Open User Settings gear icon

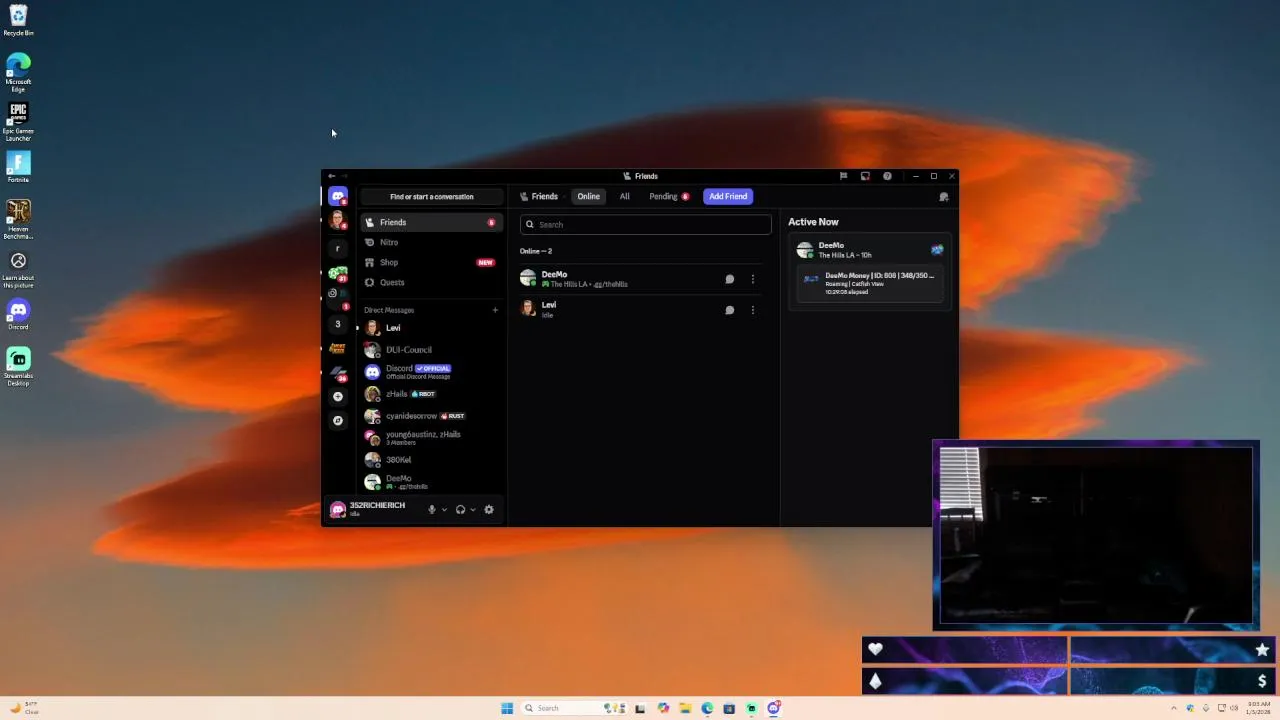(x=489, y=509)
